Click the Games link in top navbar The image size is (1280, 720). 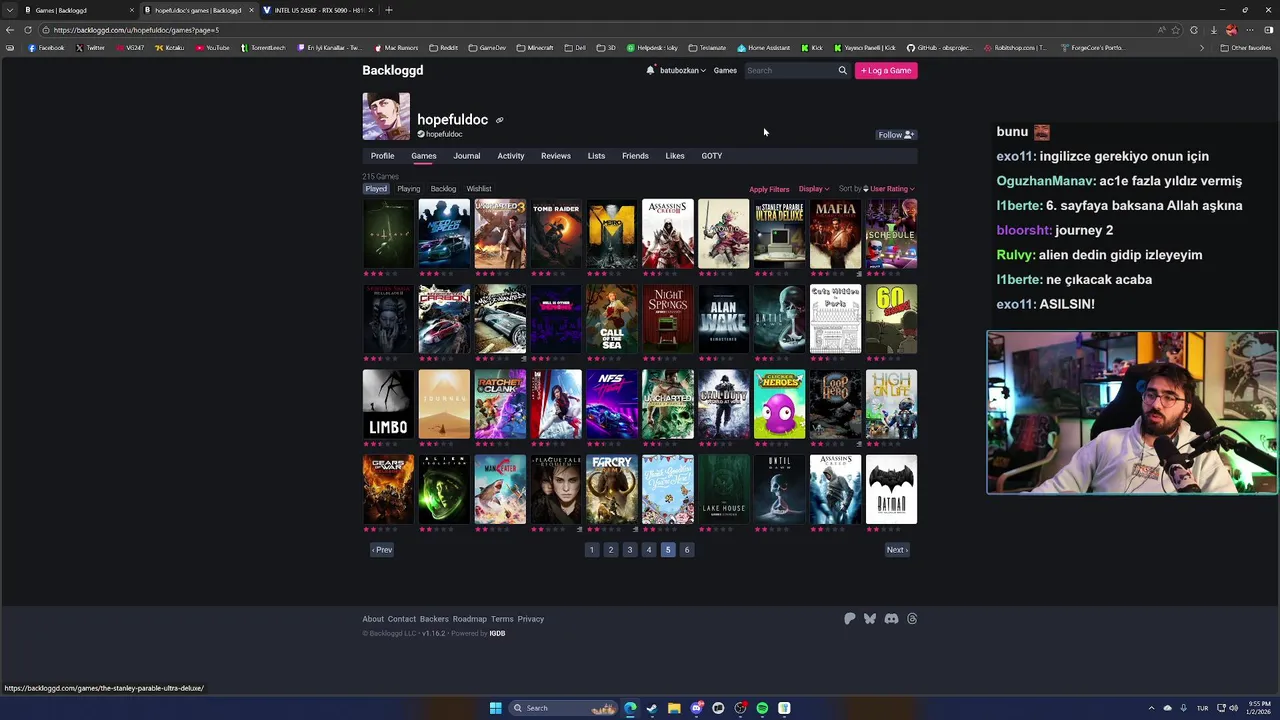click(725, 71)
